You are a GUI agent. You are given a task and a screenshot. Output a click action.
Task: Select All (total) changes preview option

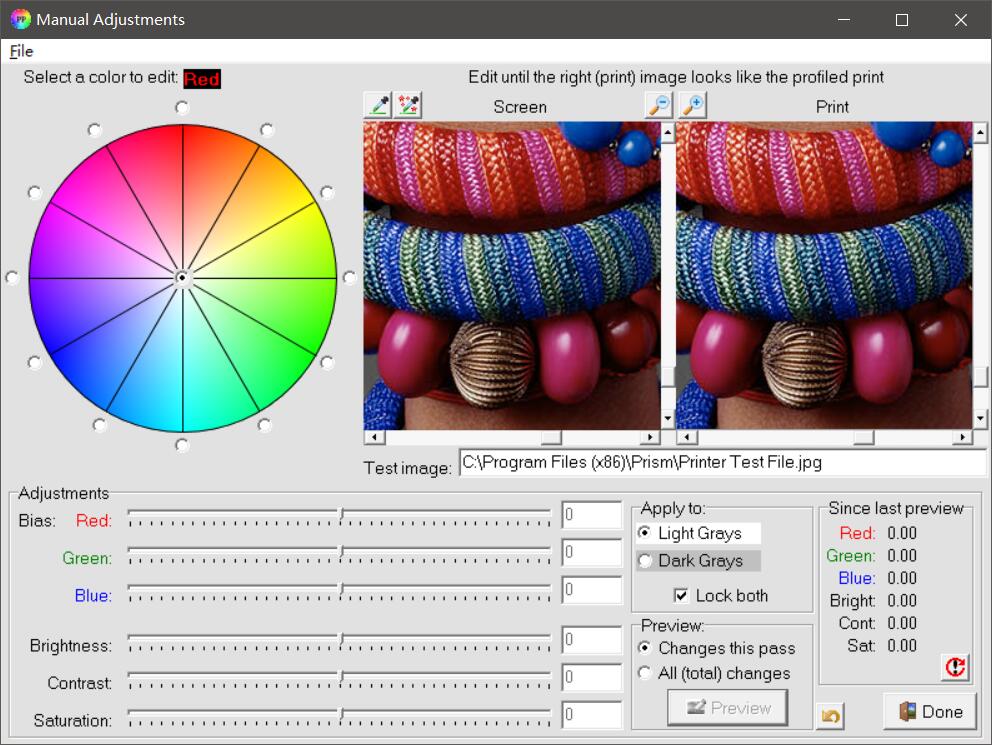click(645, 673)
